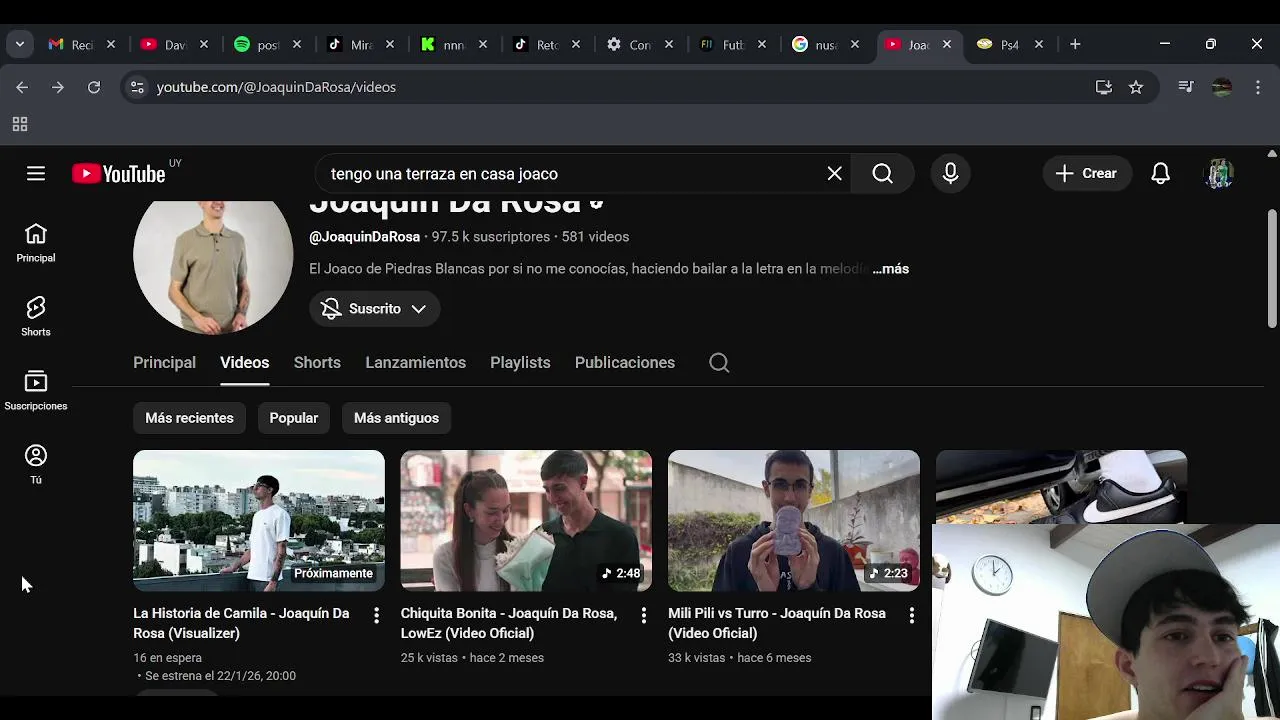Open the account avatar menu
Screen dimensions: 1280x720
[1218, 174]
